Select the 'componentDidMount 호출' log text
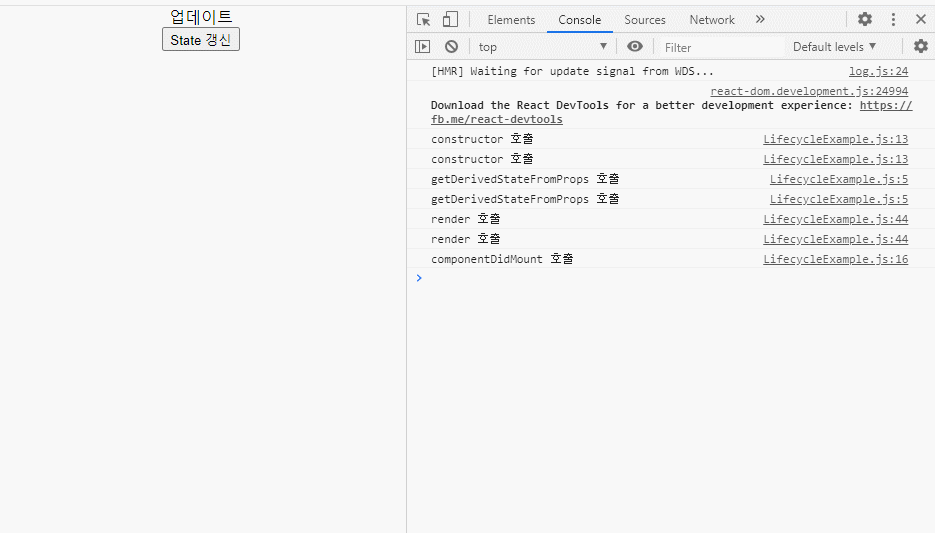This screenshot has height=533, width=935. click(502, 259)
